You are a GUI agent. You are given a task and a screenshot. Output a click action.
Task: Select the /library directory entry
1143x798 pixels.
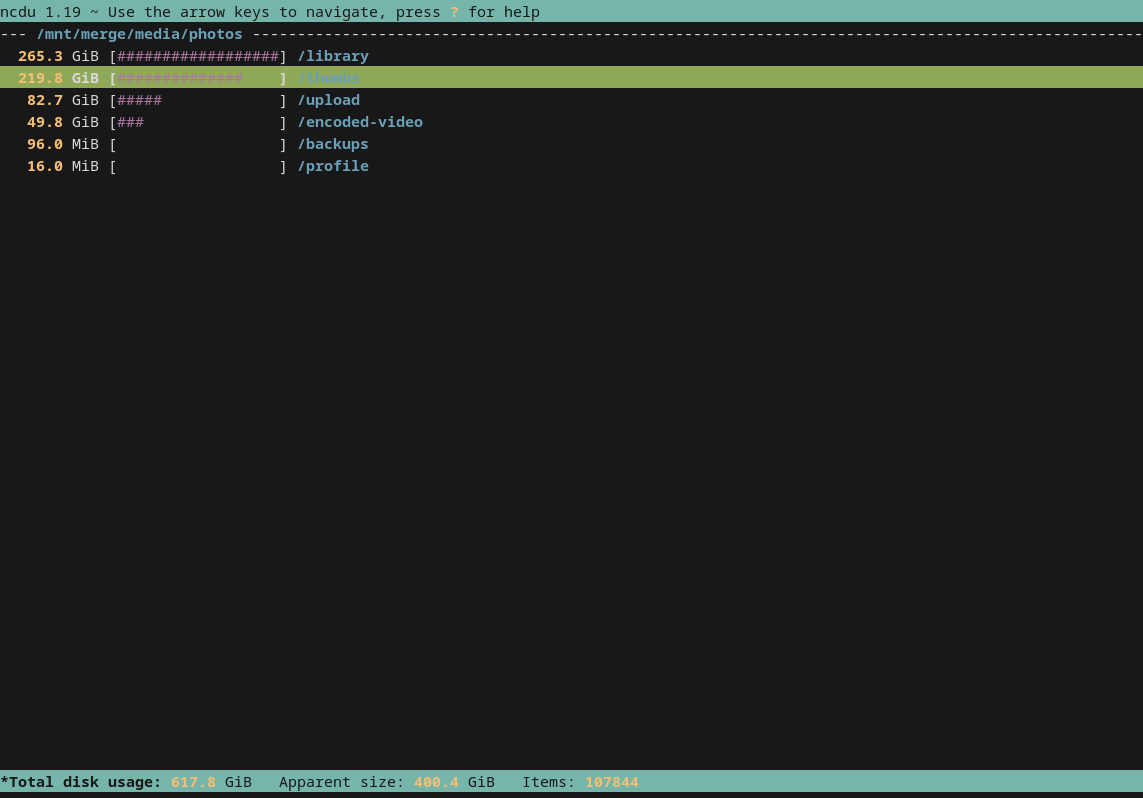tap(333, 56)
